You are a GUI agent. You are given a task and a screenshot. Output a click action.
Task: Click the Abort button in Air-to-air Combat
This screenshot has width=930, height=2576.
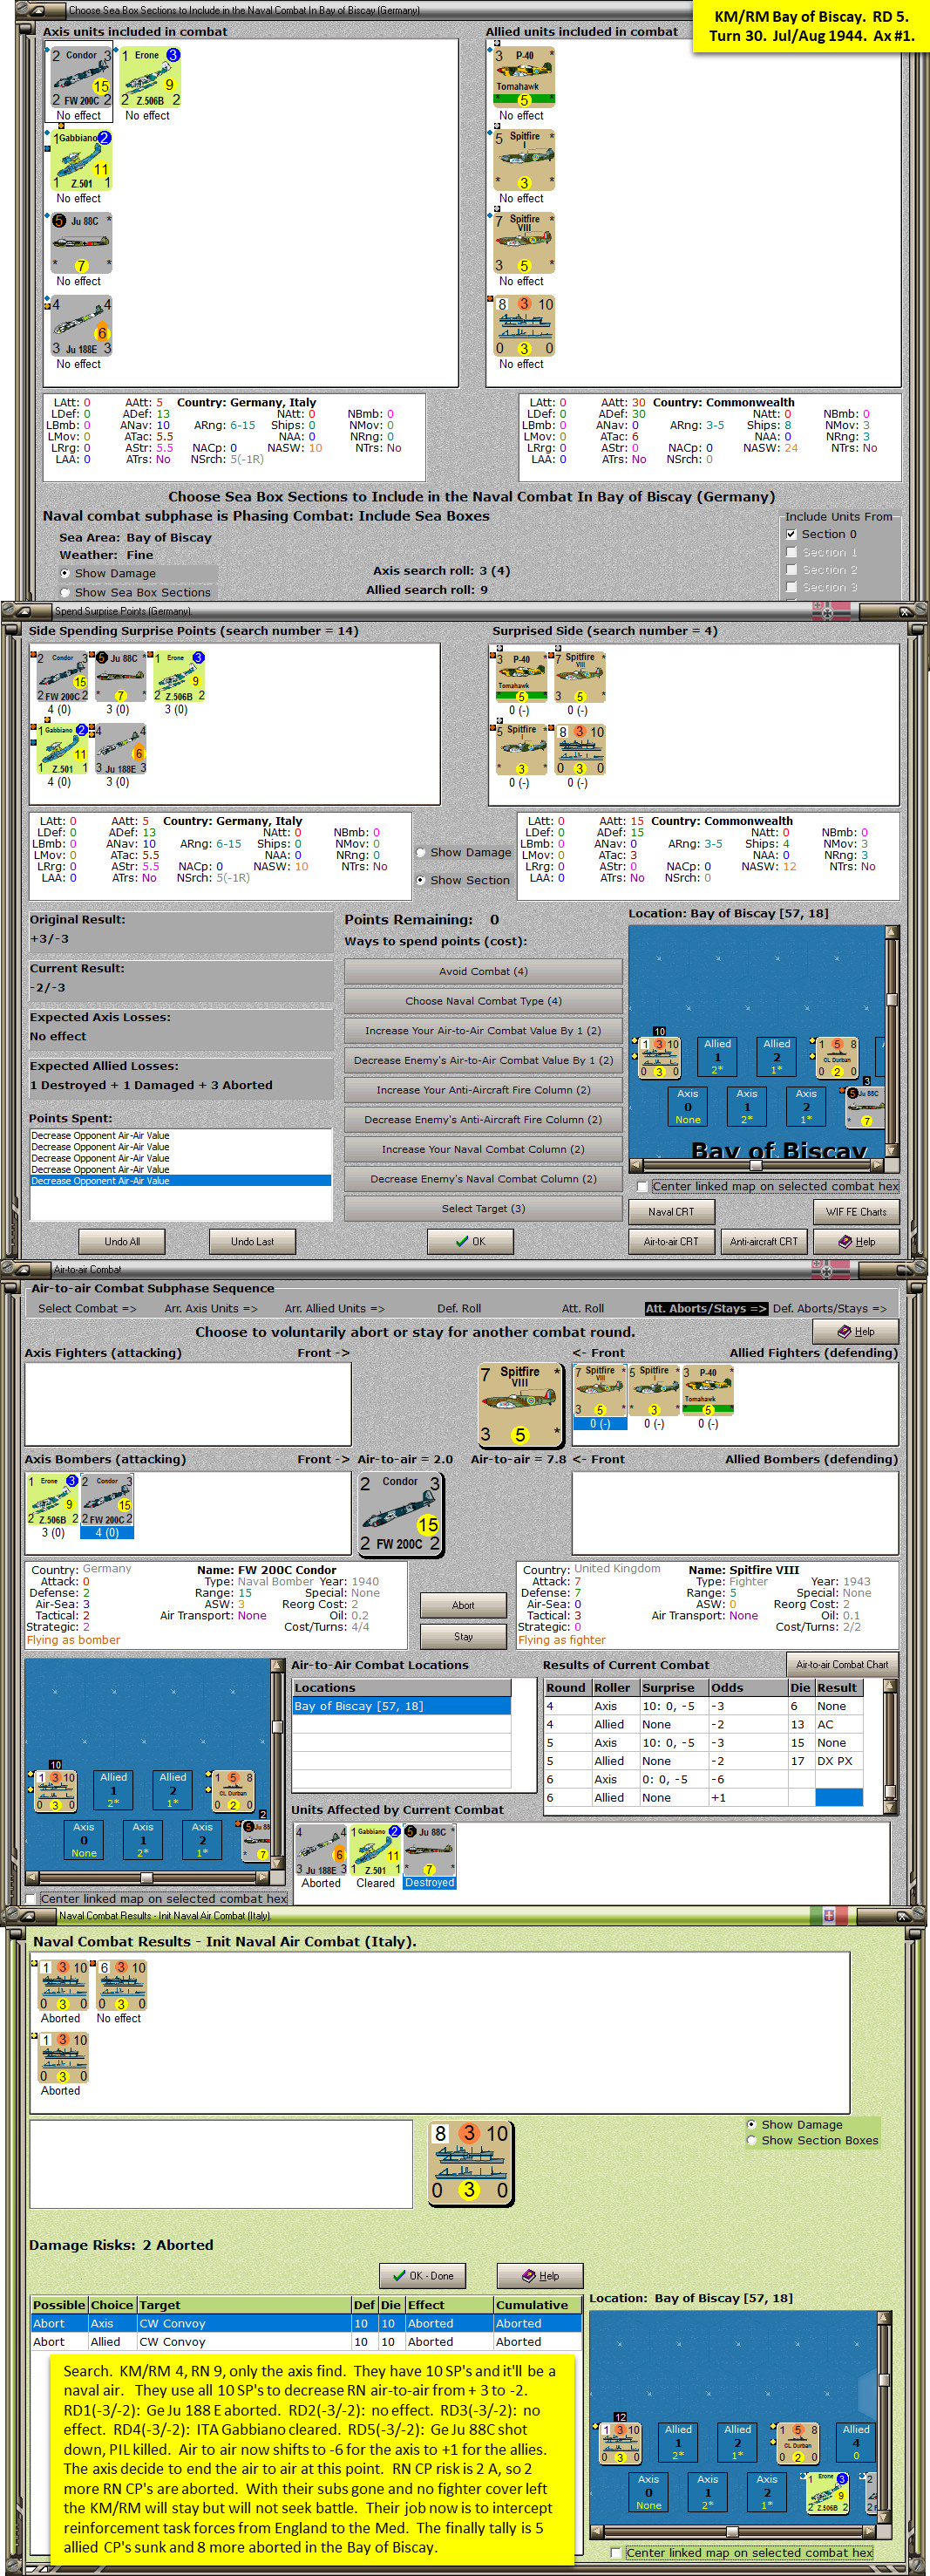click(463, 1605)
